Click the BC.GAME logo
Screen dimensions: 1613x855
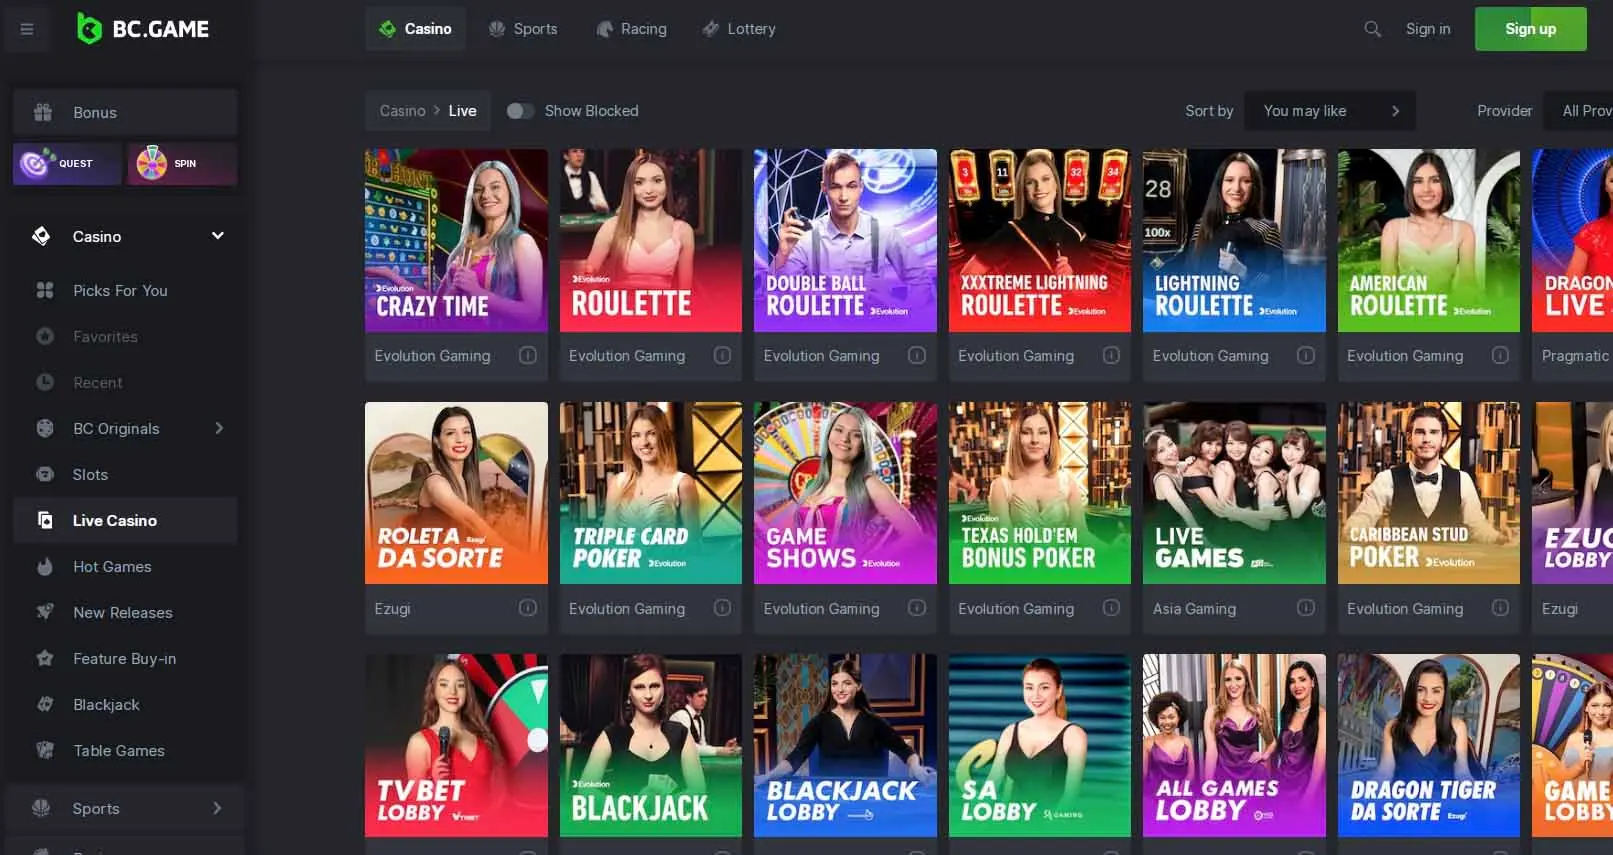click(143, 29)
